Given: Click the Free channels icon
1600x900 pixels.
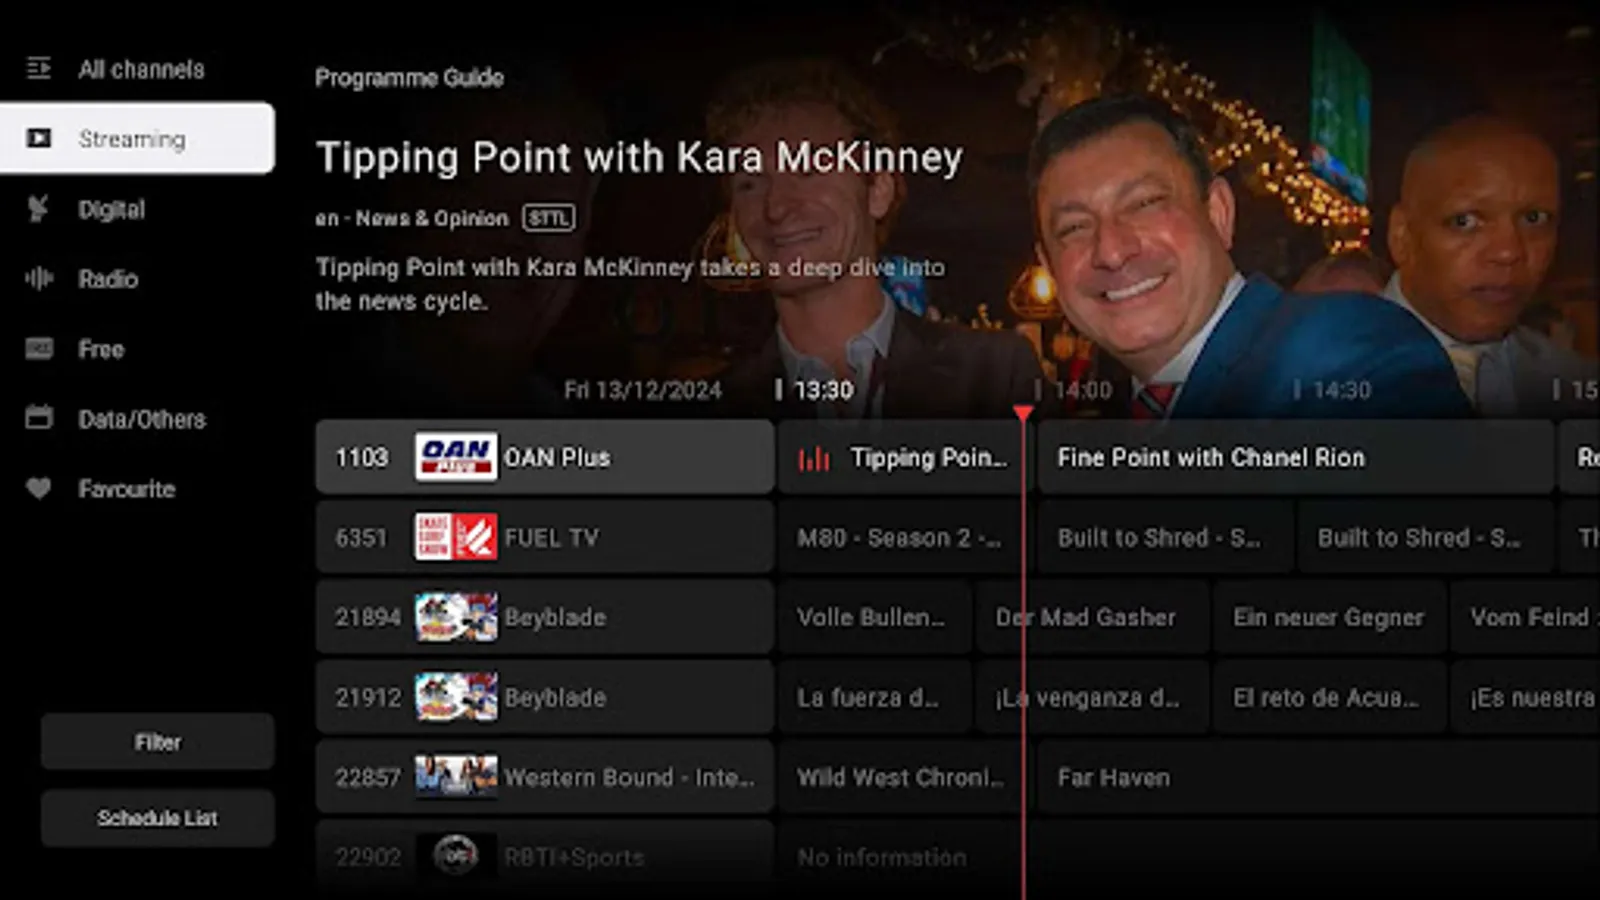Looking at the screenshot, I should point(38,349).
